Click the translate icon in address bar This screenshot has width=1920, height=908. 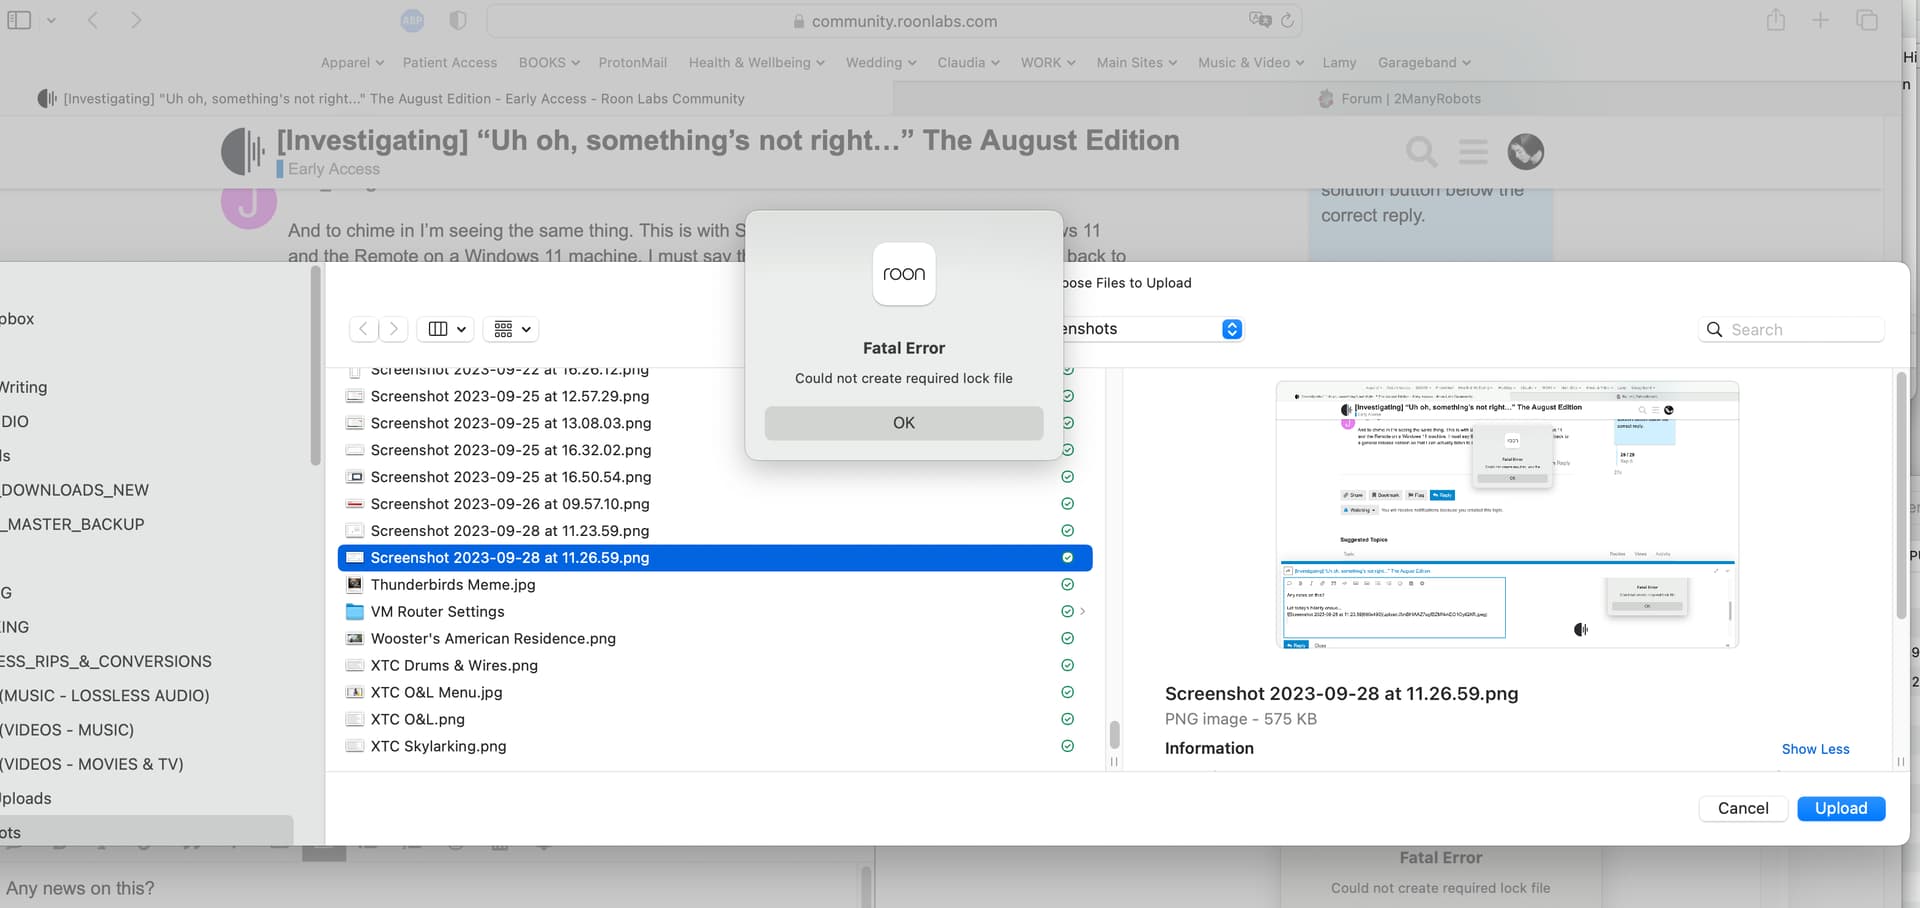pyautogui.click(x=1259, y=20)
